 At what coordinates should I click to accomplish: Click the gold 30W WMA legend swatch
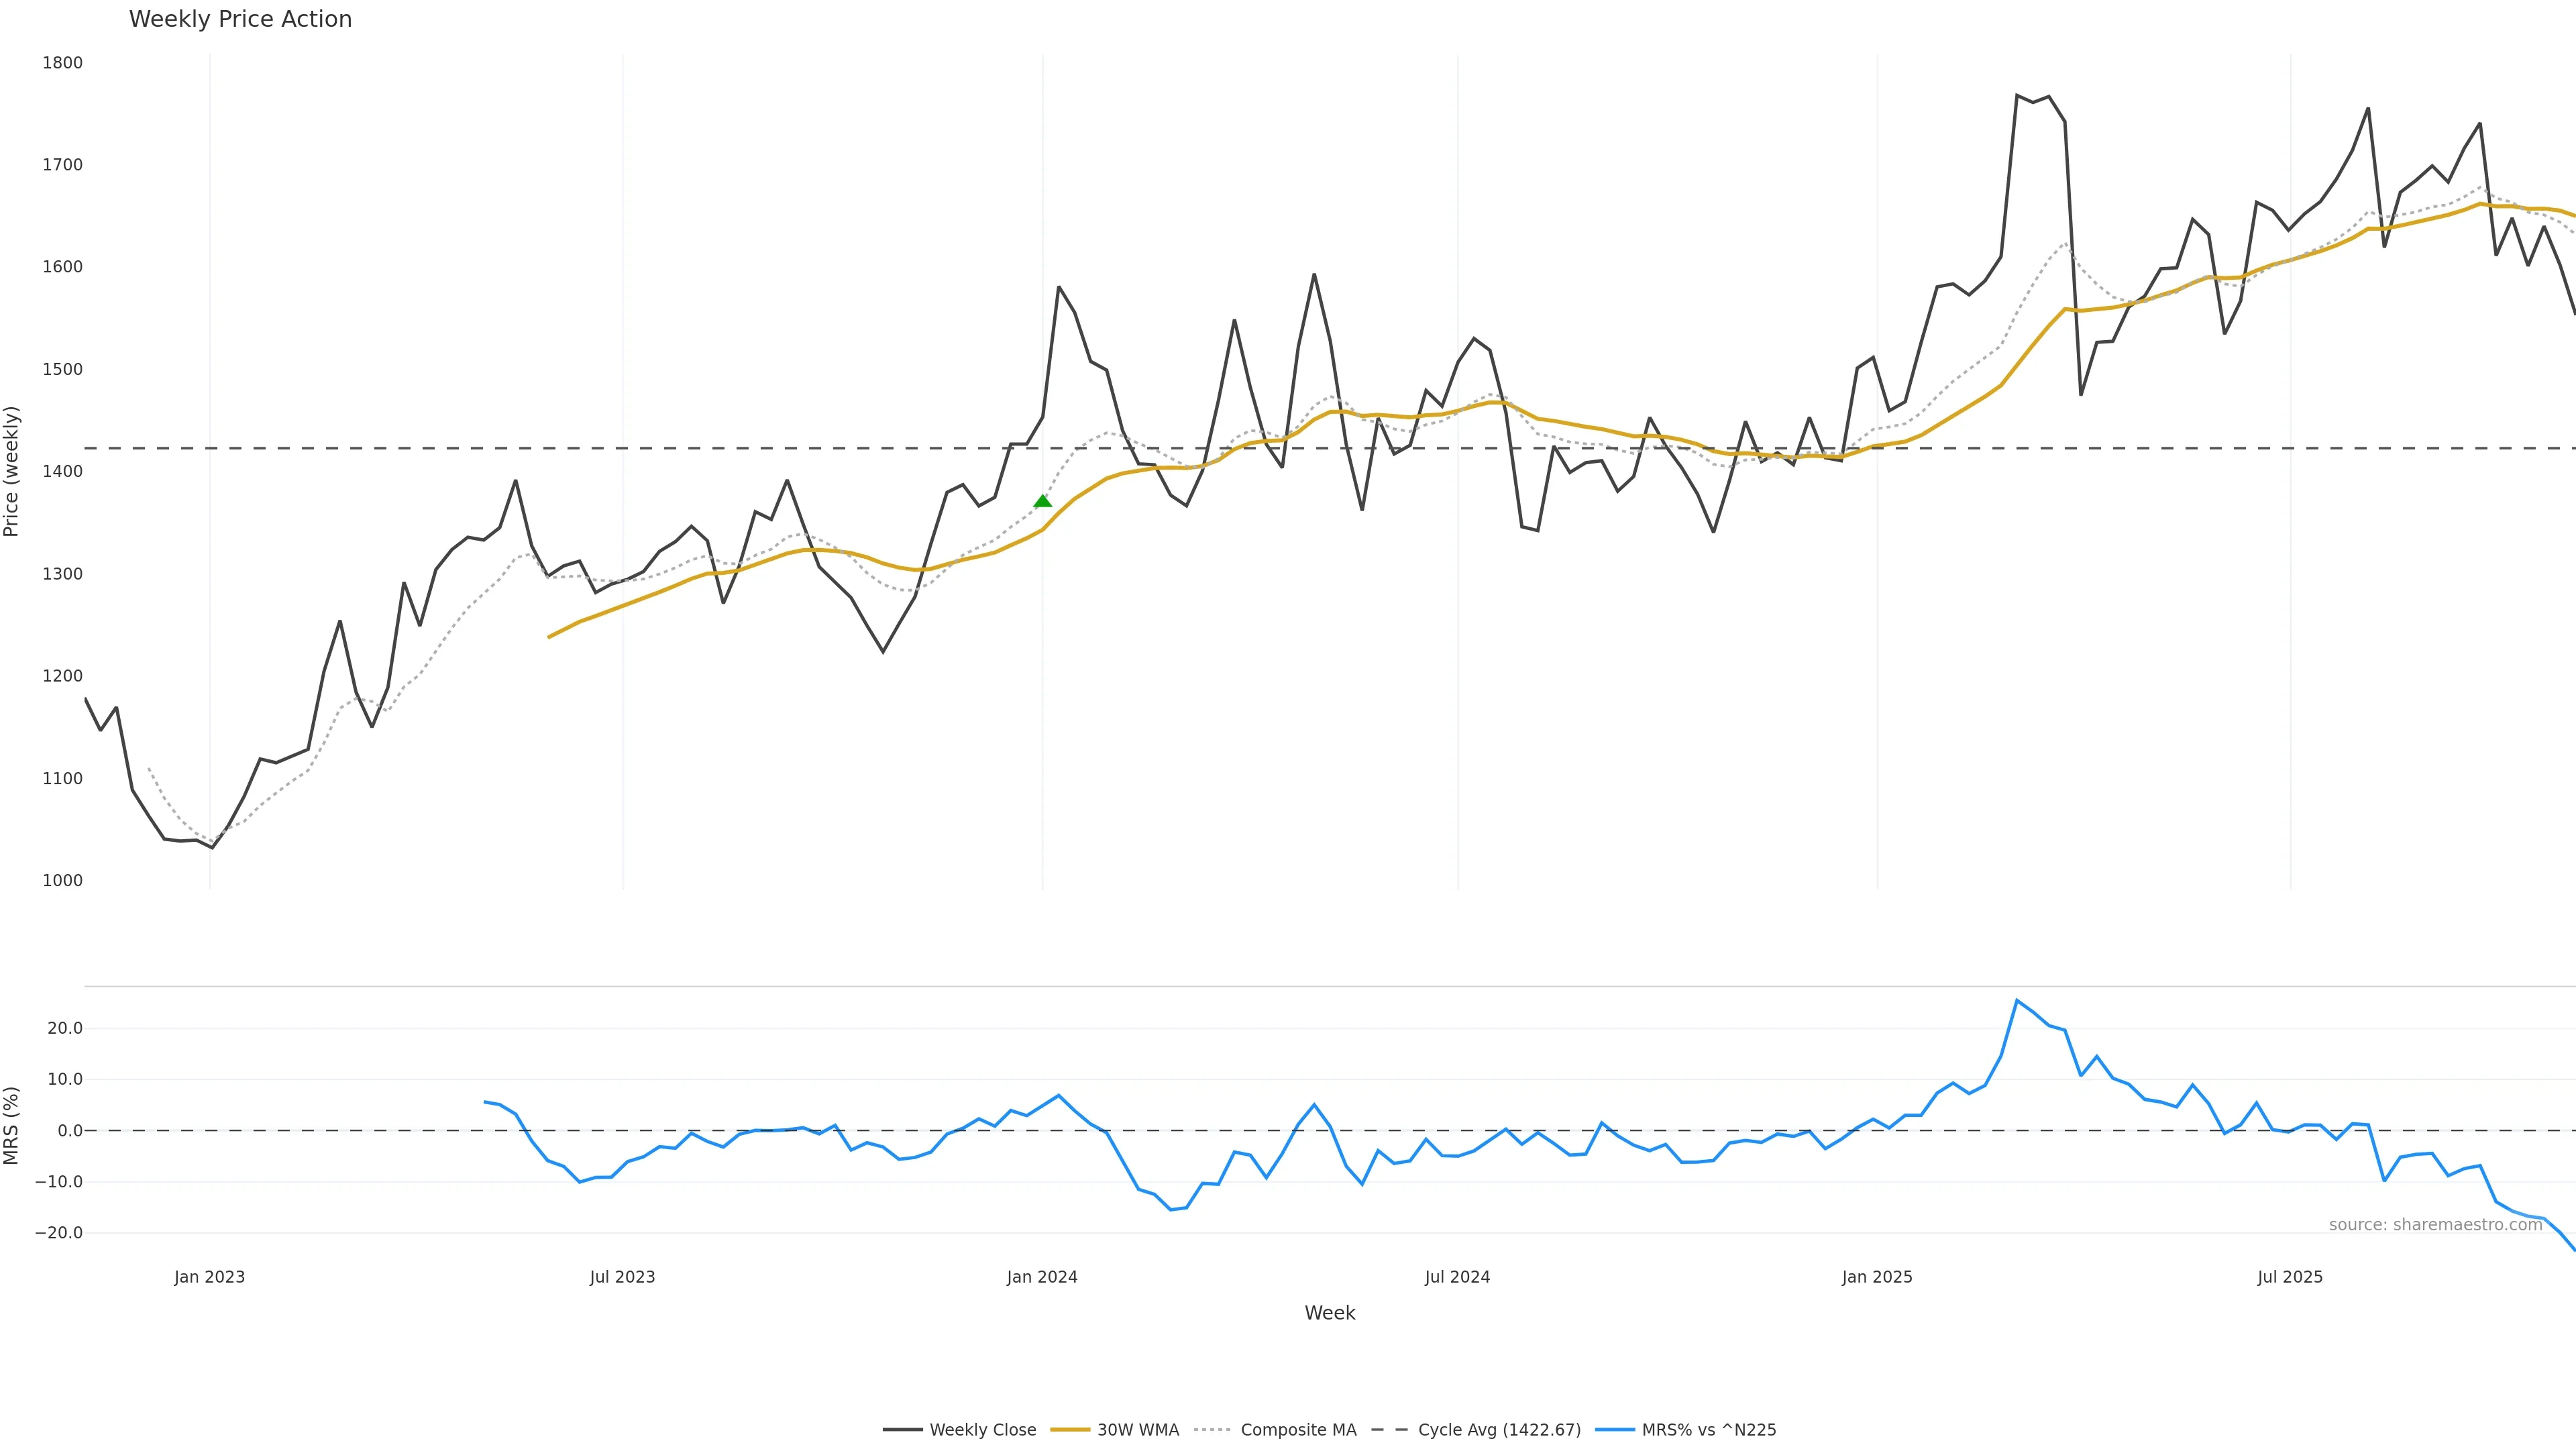point(1069,1430)
